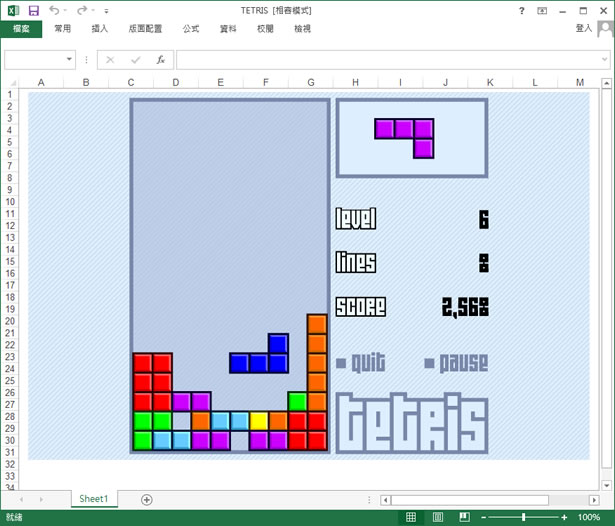This screenshot has width=615, height=526.
Task: Click the zoom slider handle
Action: point(524,517)
